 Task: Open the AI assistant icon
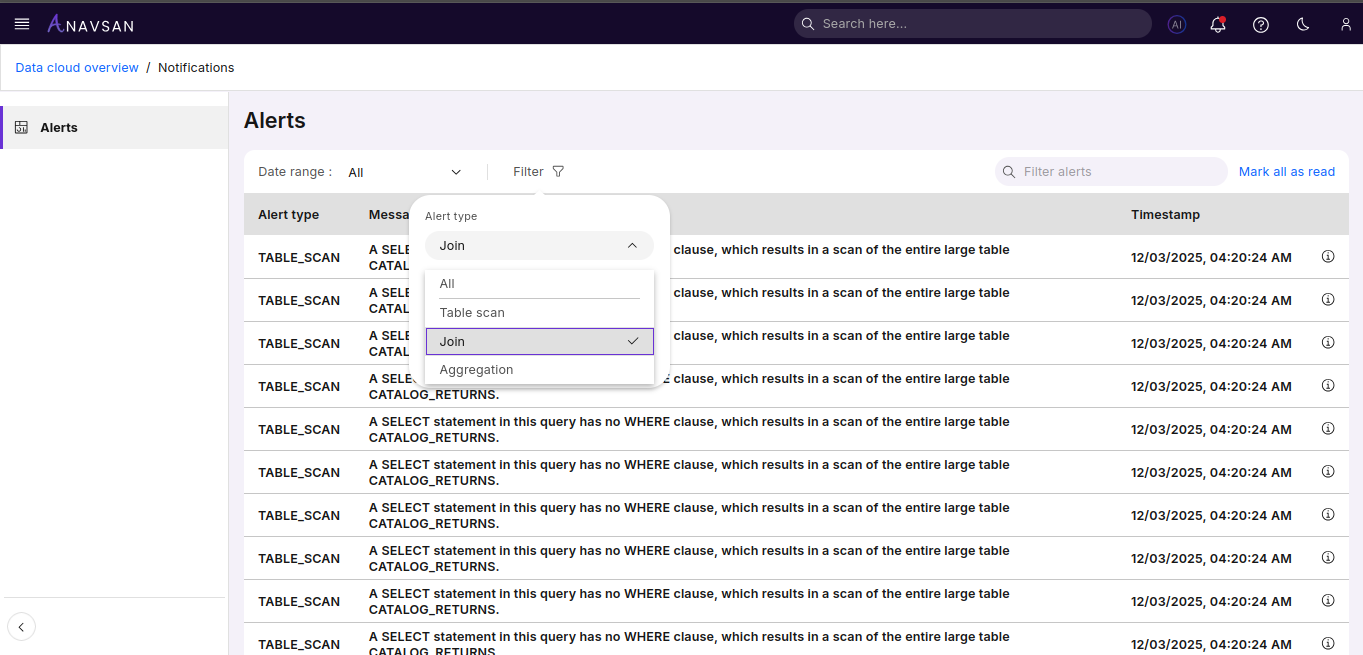(1177, 25)
